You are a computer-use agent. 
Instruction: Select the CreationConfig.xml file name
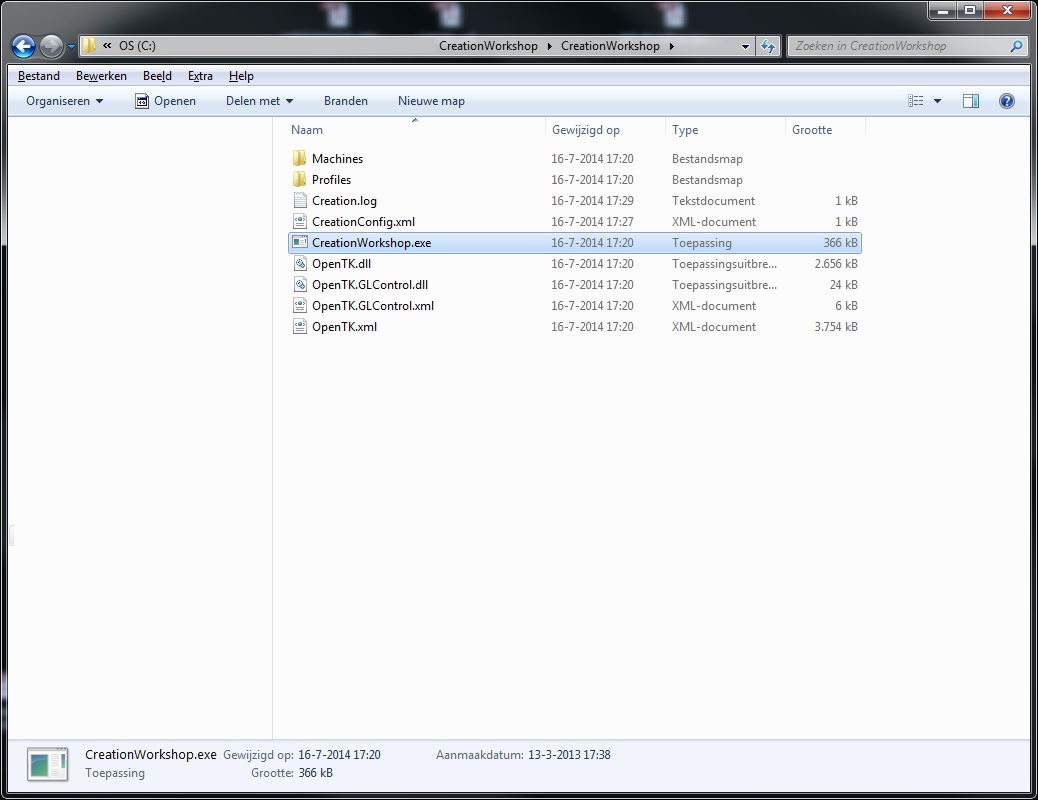pos(363,222)
